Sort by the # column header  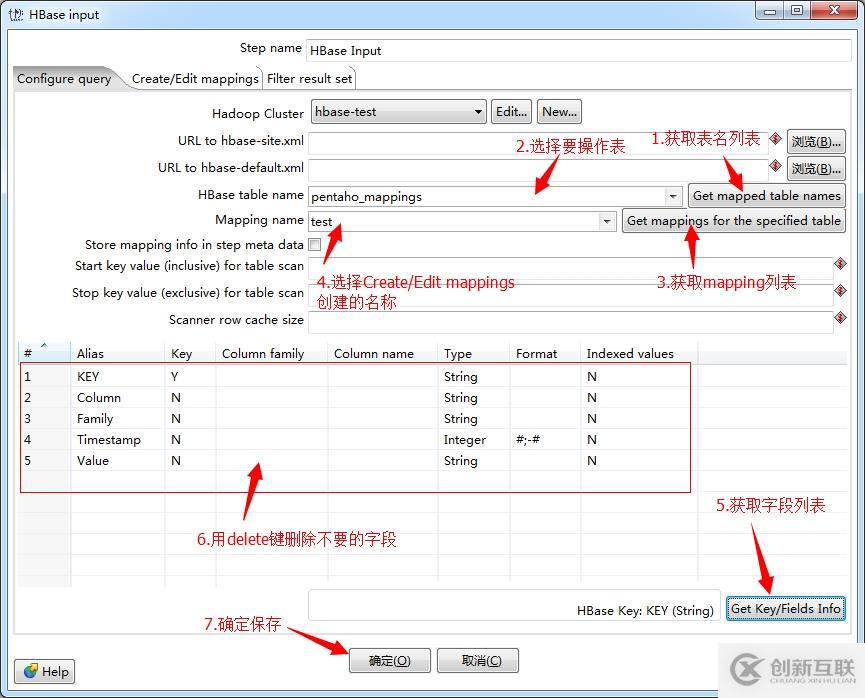[44, 353]
